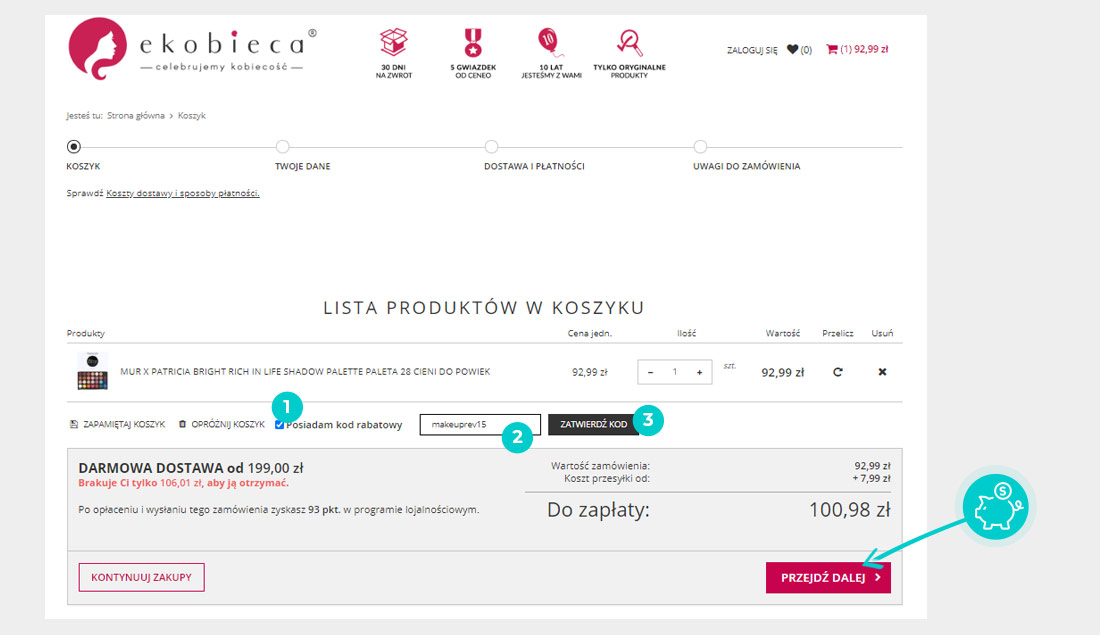Click the Koszyk step label

click(83, 166)
